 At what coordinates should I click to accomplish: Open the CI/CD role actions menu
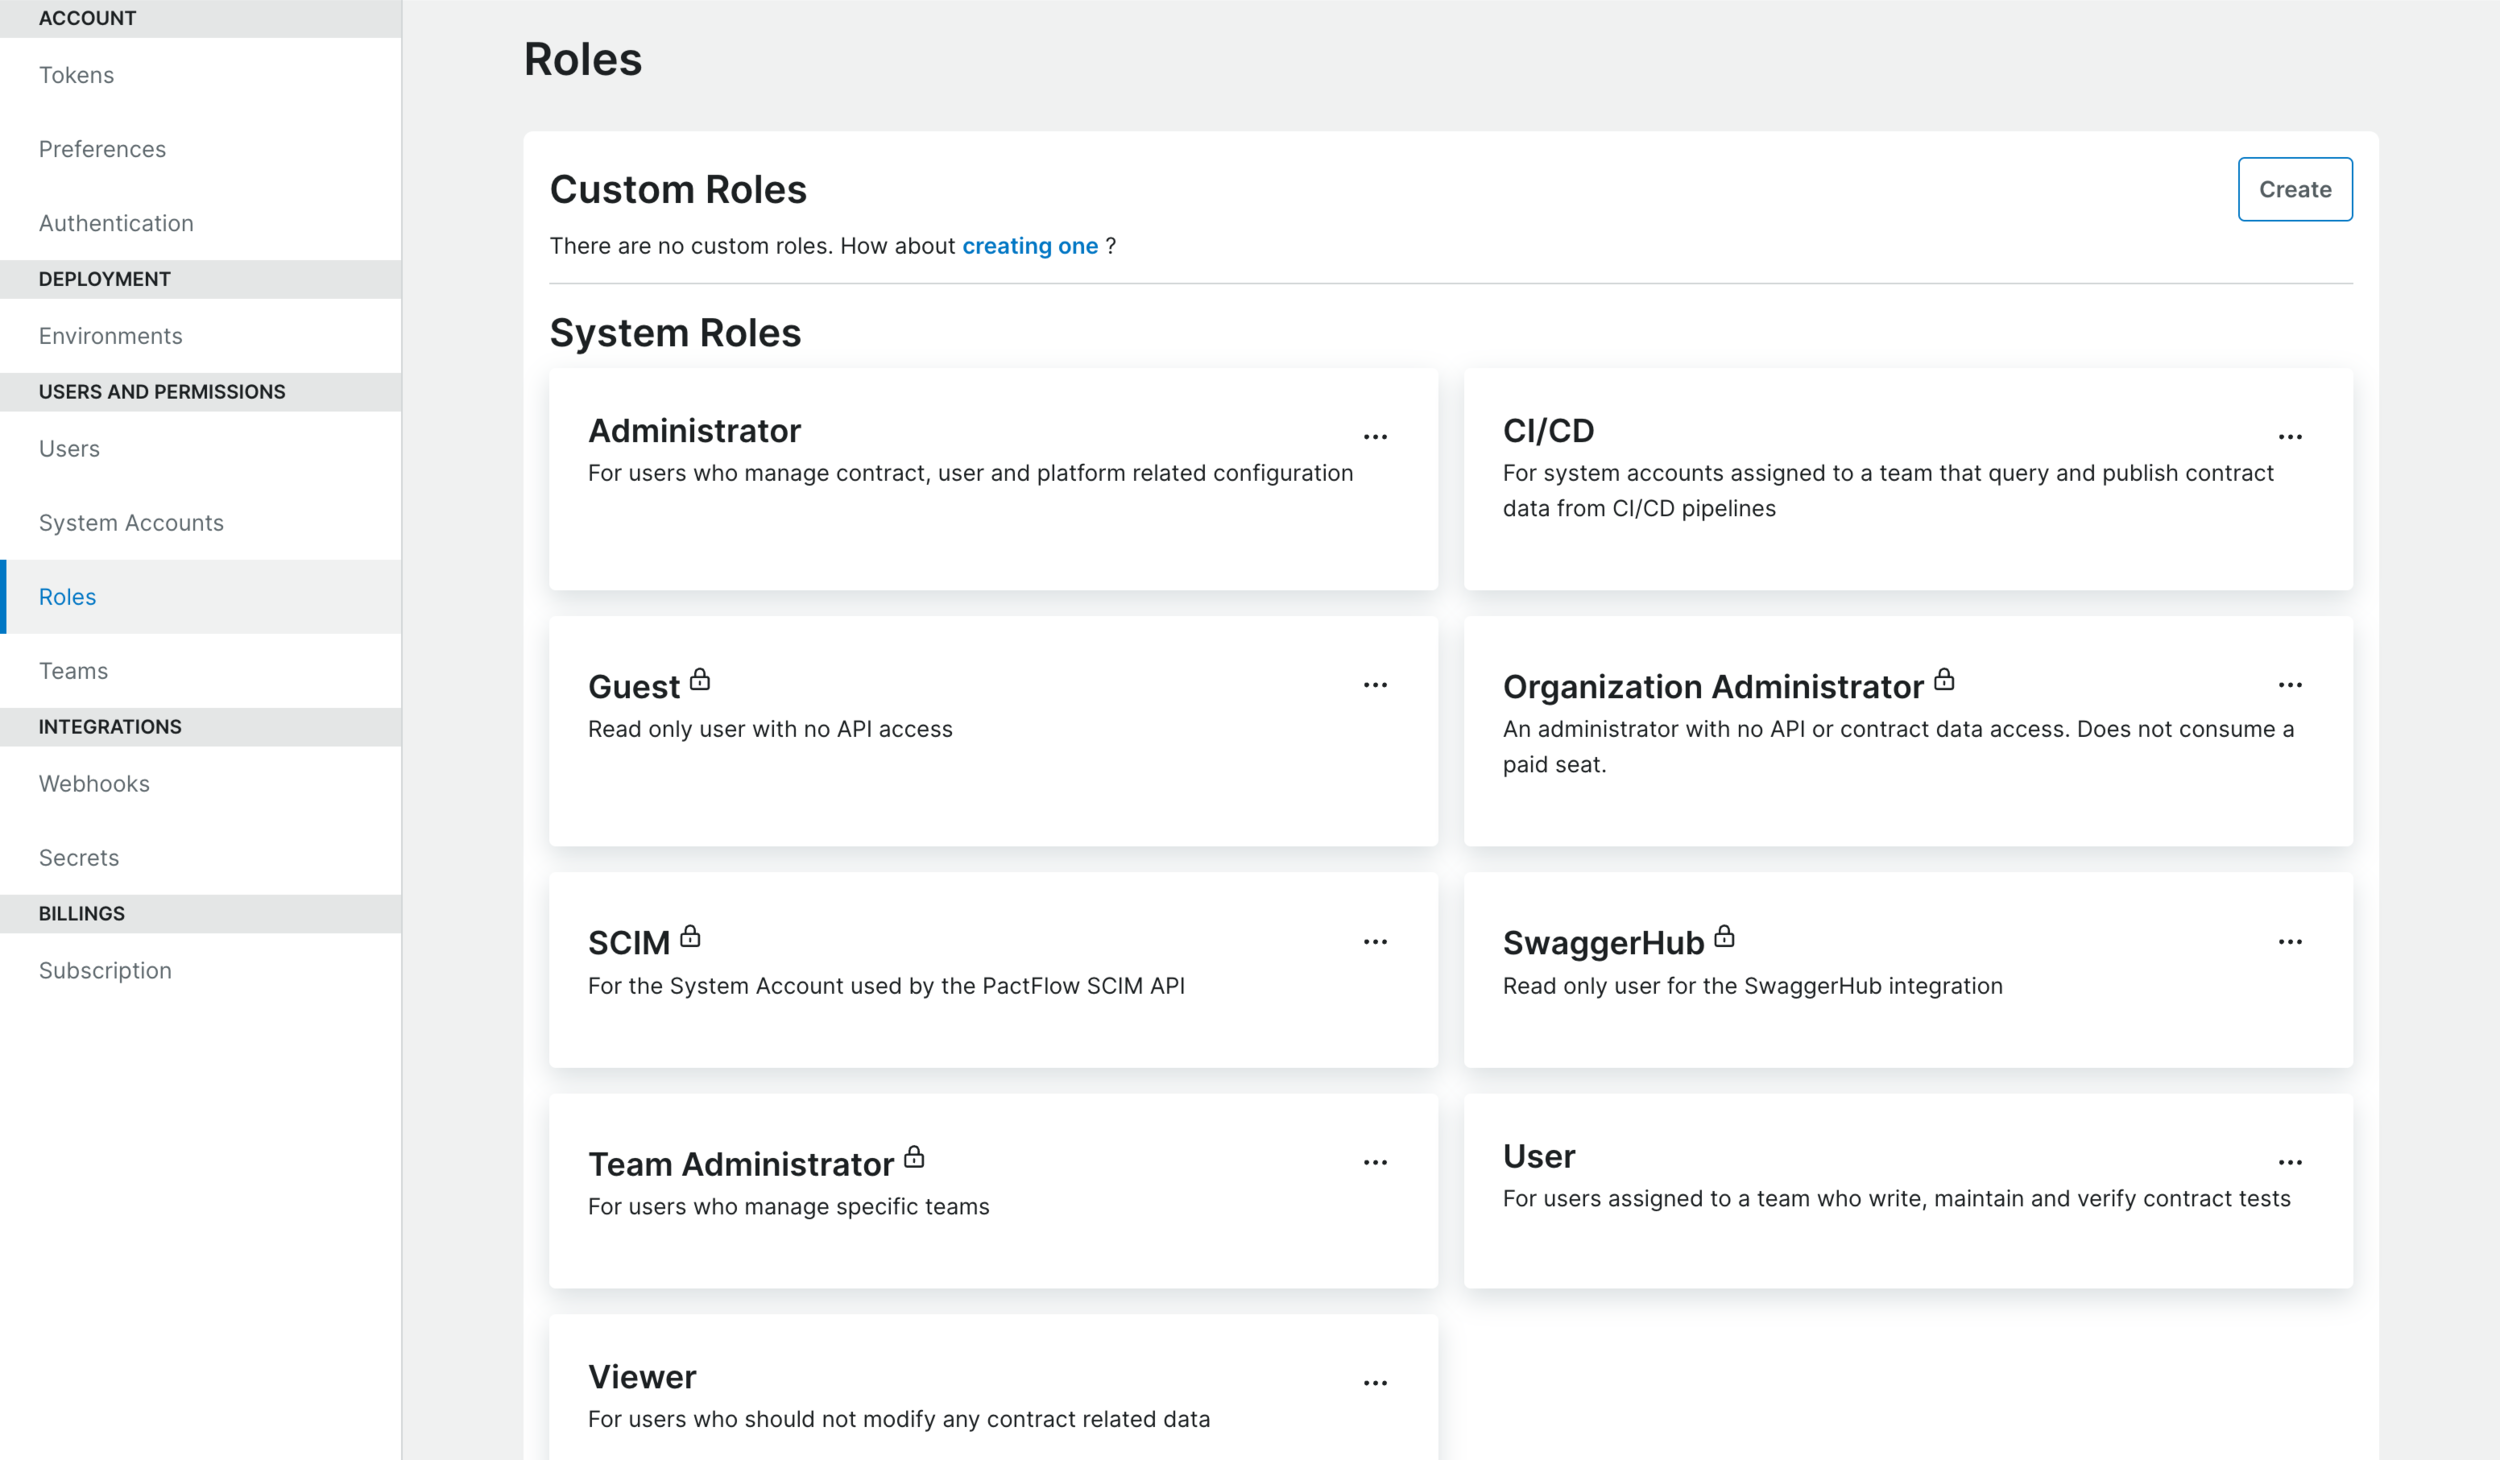coord(2290,435)
